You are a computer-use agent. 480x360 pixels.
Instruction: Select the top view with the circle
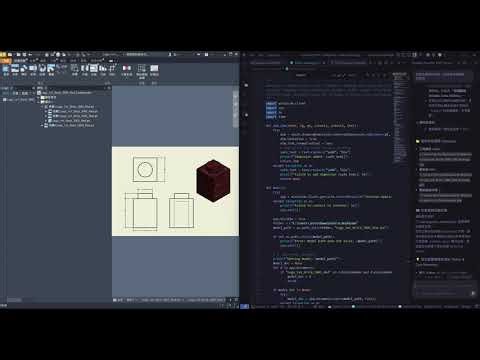click(x=145, y=169)
